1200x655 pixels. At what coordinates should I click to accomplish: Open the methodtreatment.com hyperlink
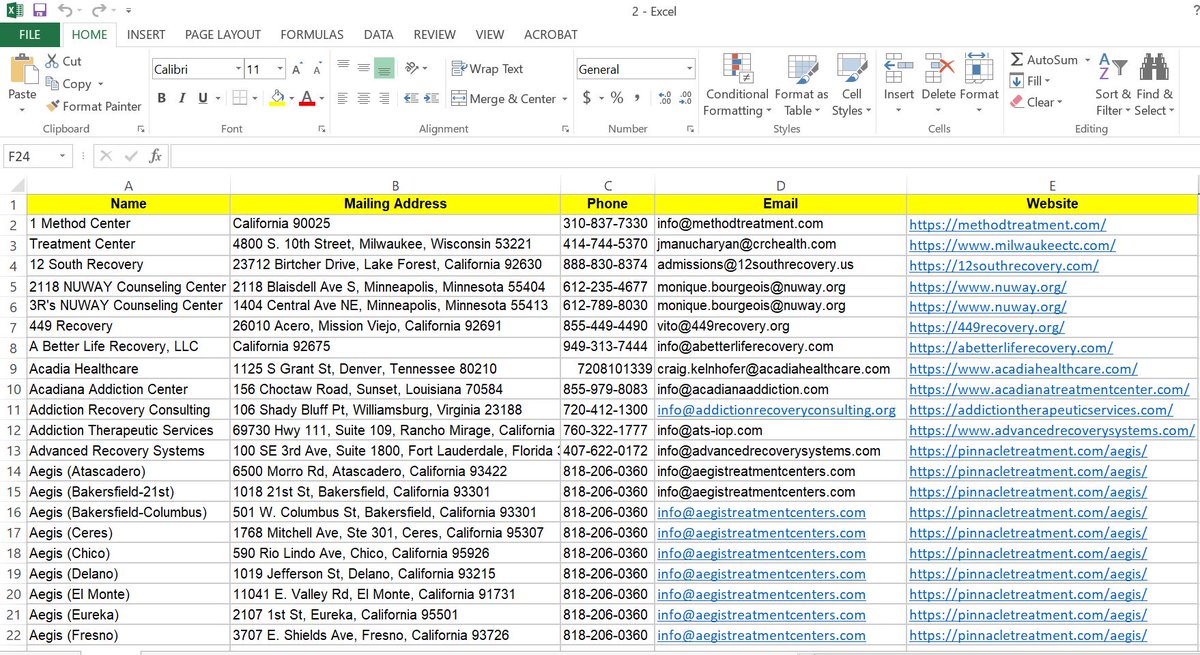(x=1007, y=224)
